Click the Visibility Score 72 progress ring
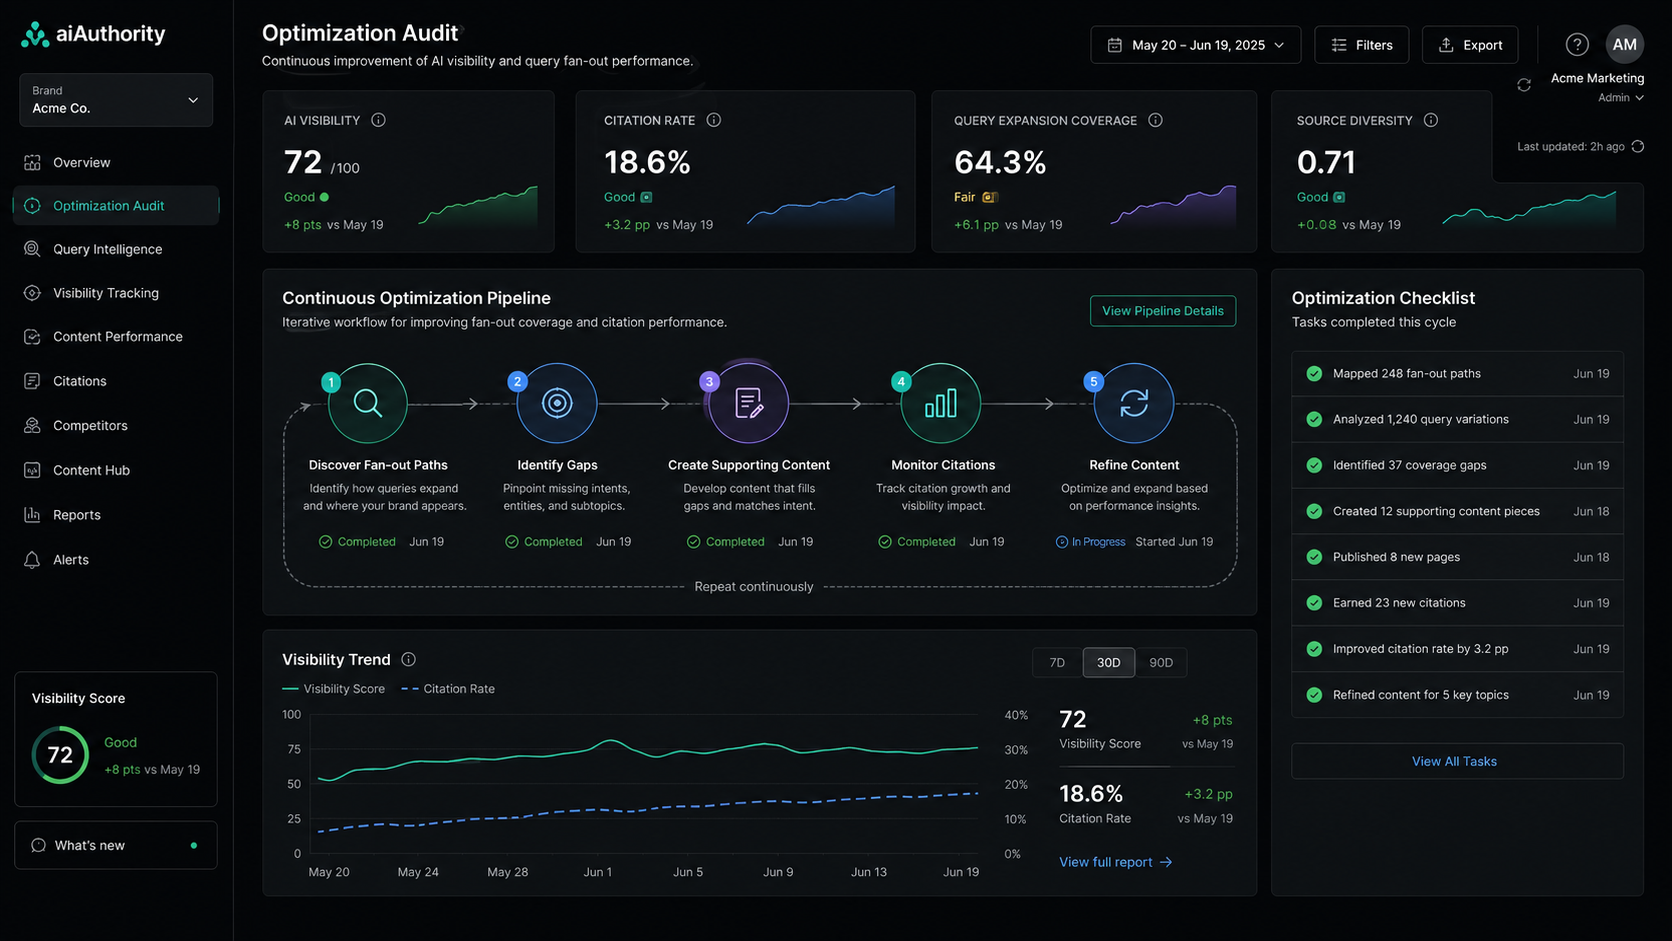 pyautogui.click(x=60, y=755)
